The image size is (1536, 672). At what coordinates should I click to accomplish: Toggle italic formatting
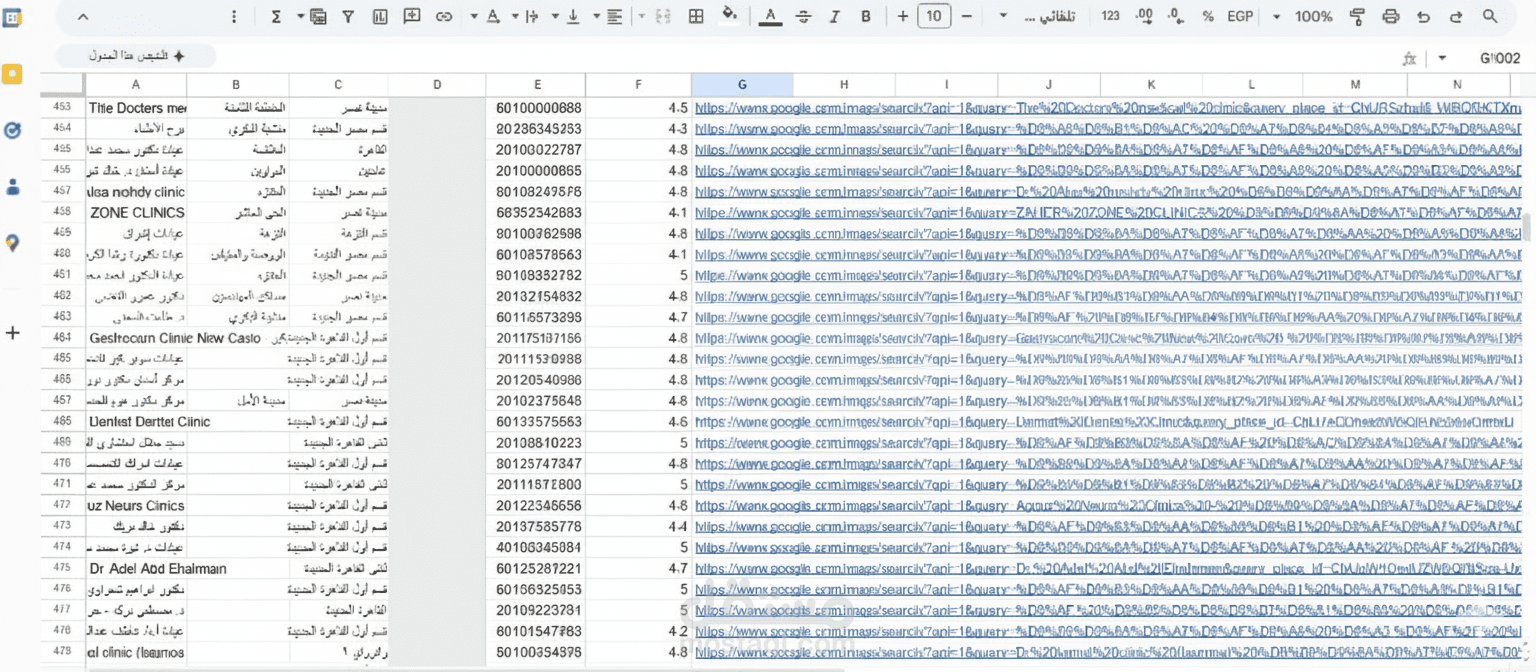tap(835, 17)
